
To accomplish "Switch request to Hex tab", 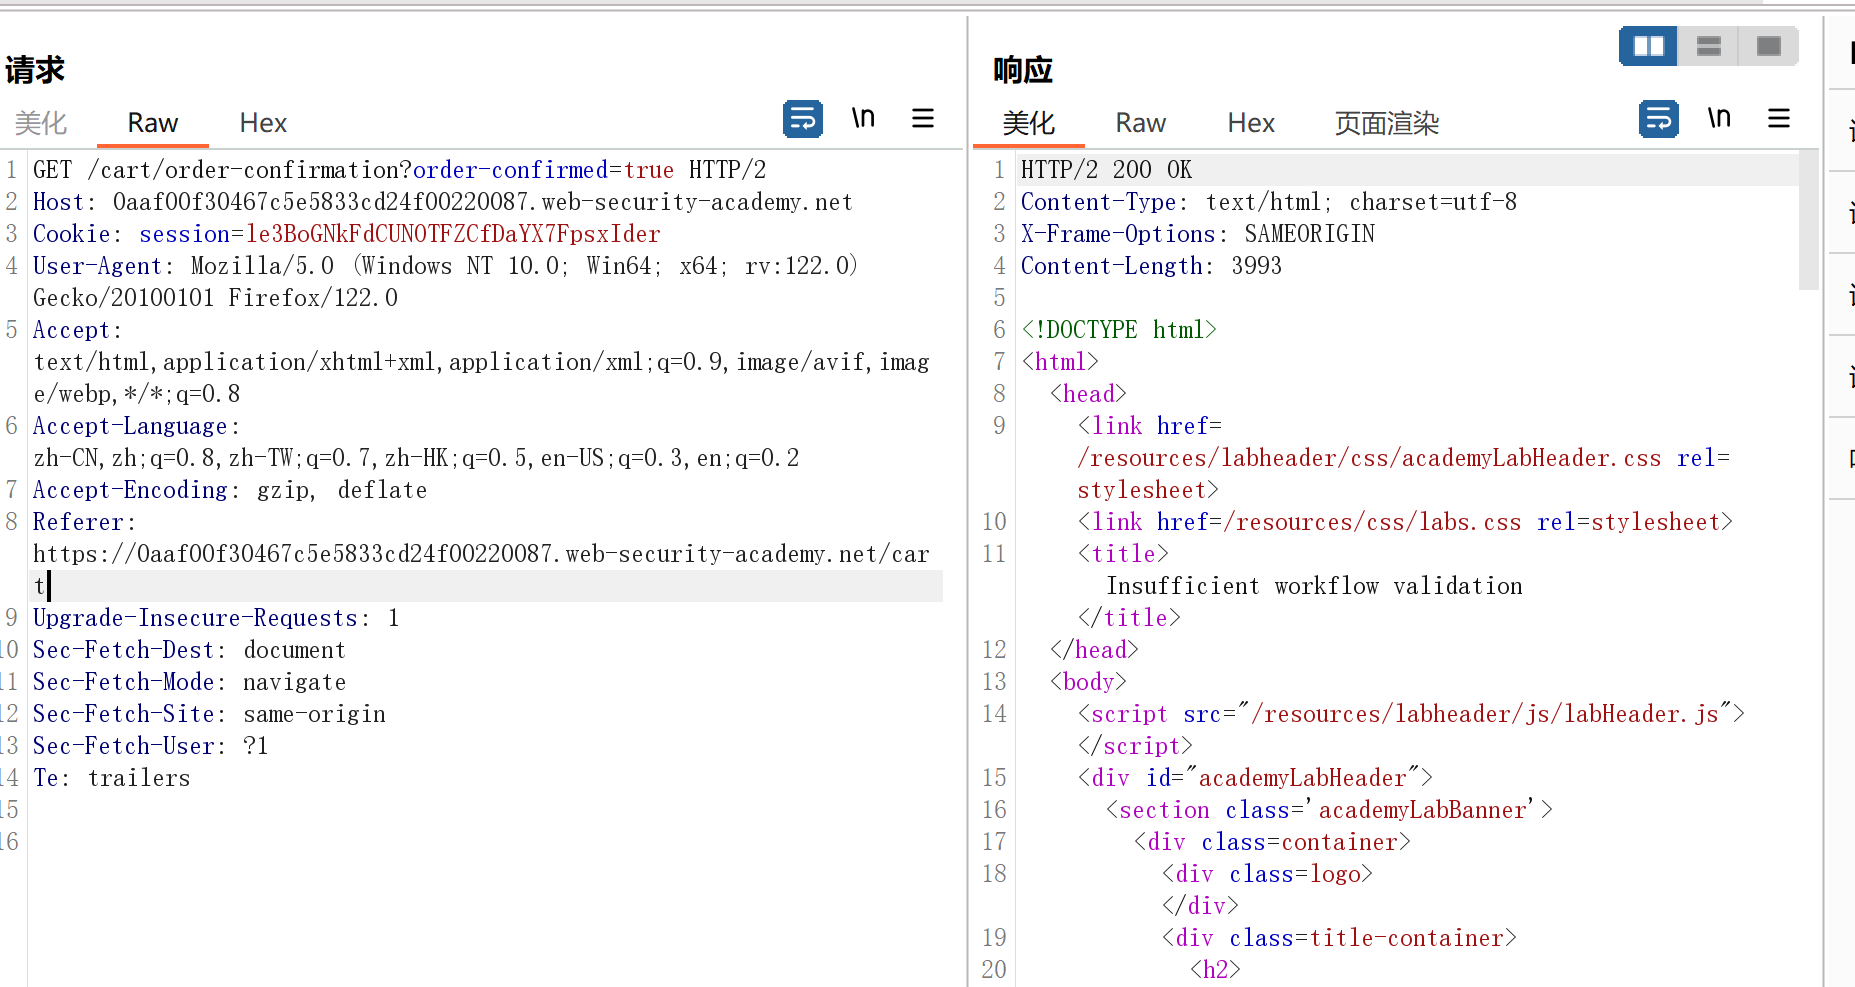I will (263, 123).
